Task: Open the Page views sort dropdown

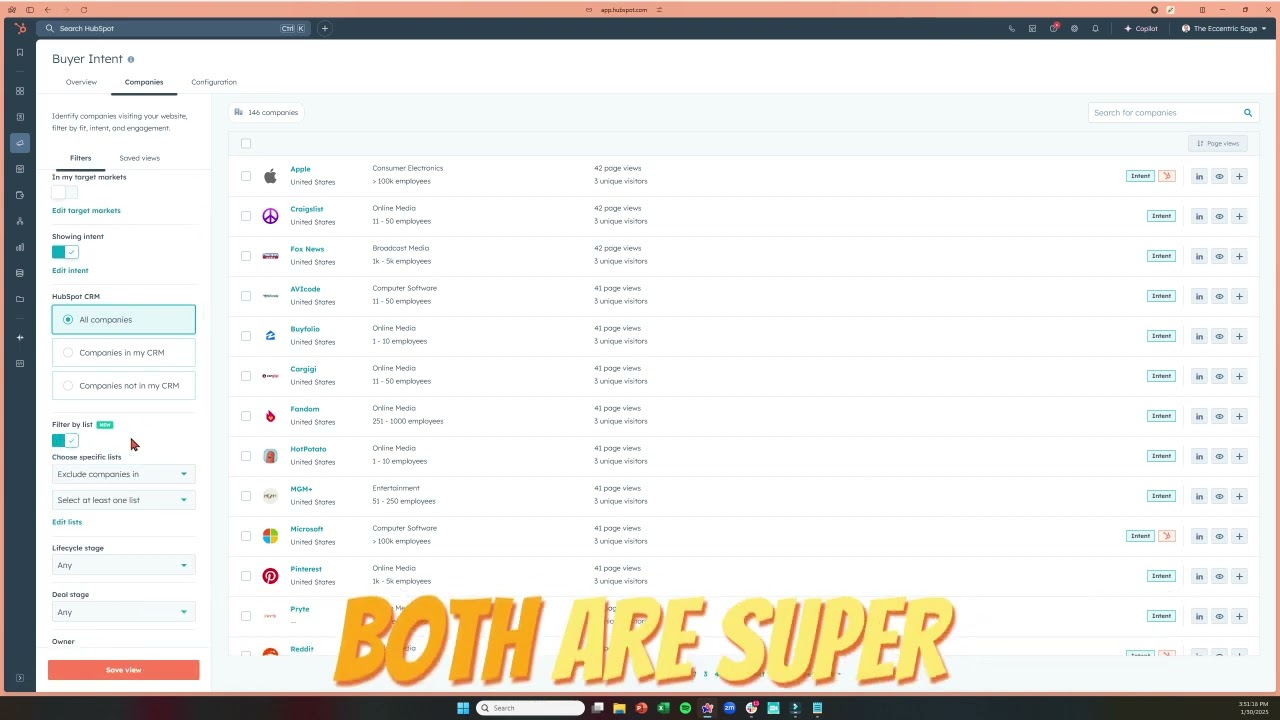Action: pos(1218,143)
